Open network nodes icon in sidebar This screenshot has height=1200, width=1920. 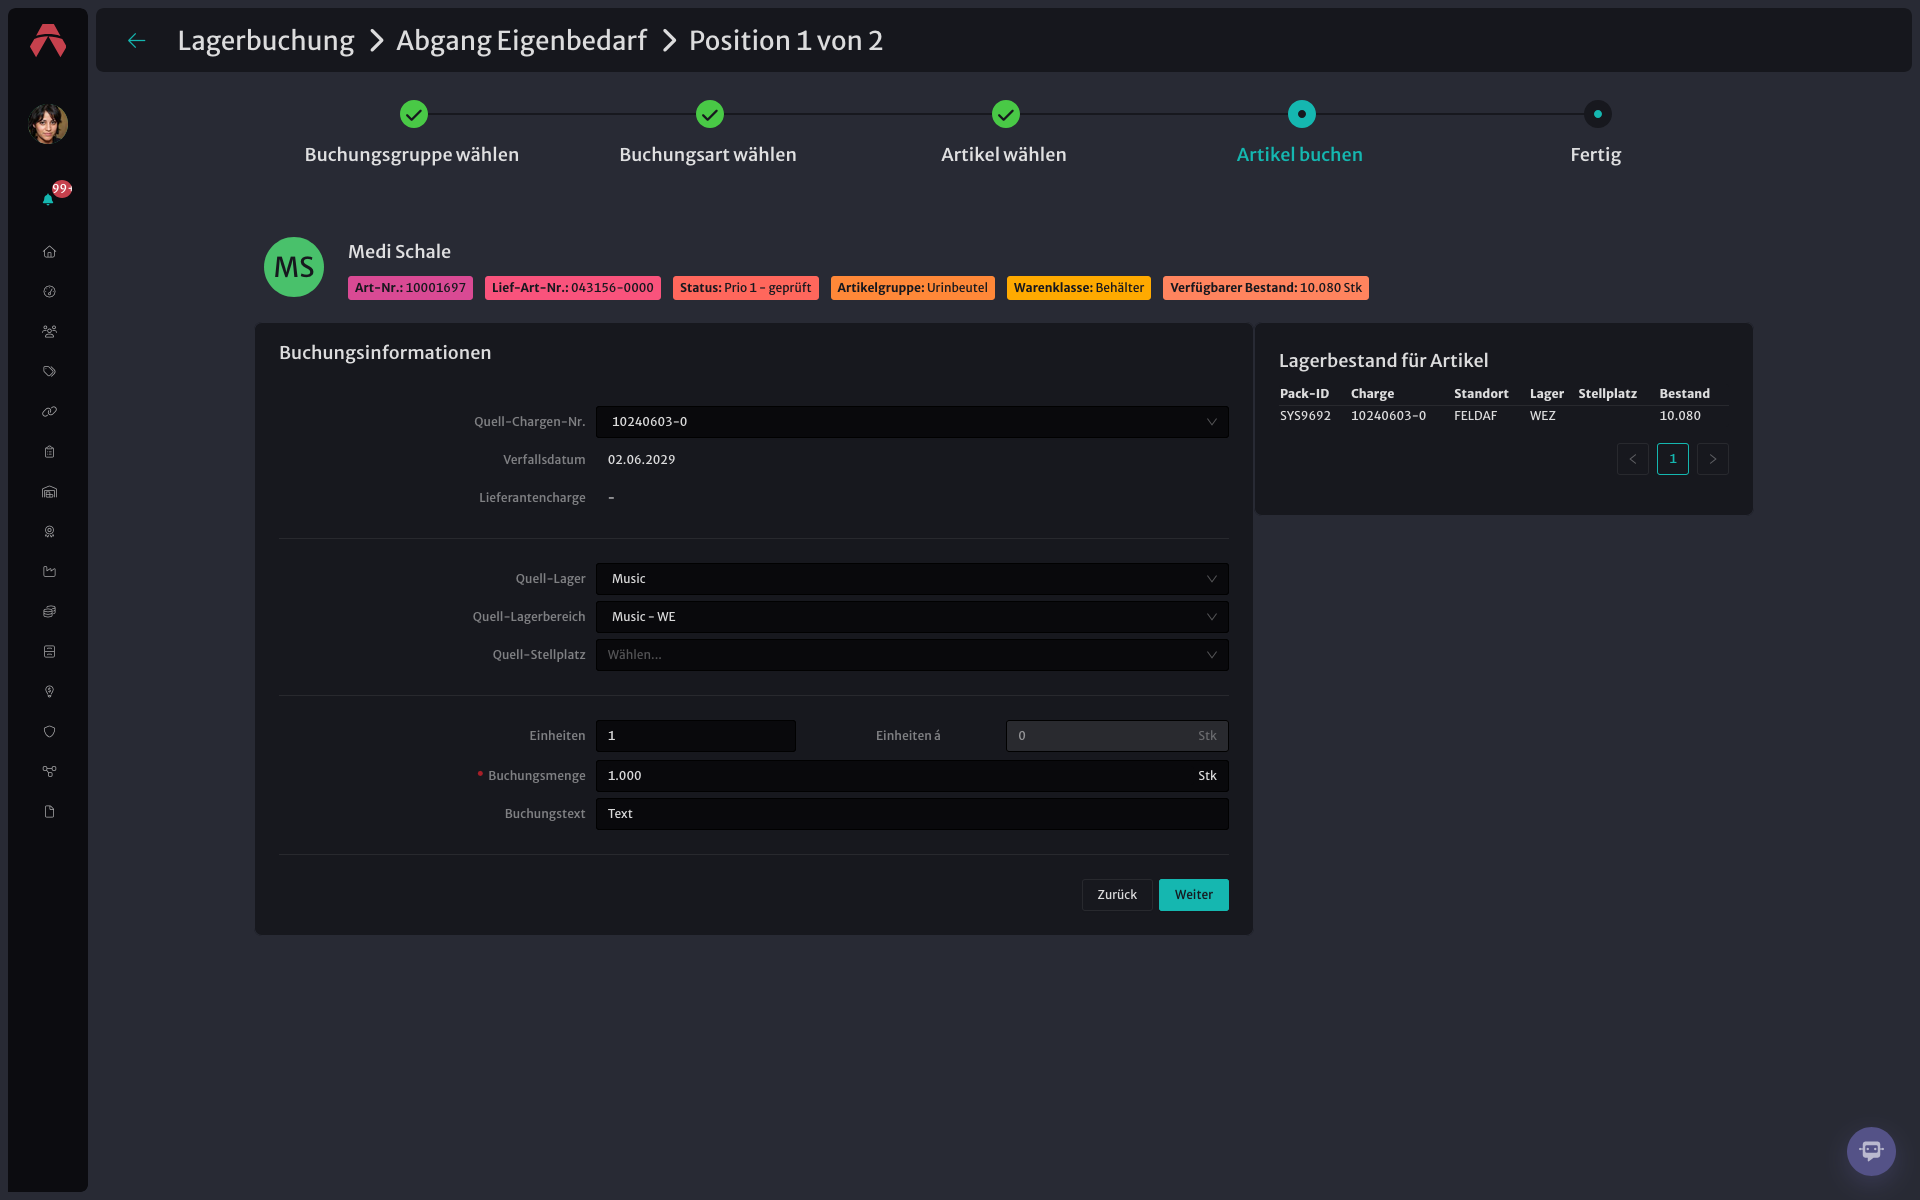click(x=49, y=772)
